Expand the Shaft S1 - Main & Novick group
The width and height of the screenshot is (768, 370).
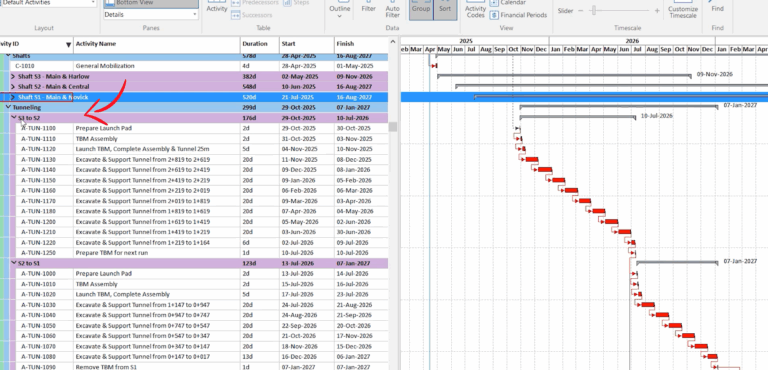[13, 97]
